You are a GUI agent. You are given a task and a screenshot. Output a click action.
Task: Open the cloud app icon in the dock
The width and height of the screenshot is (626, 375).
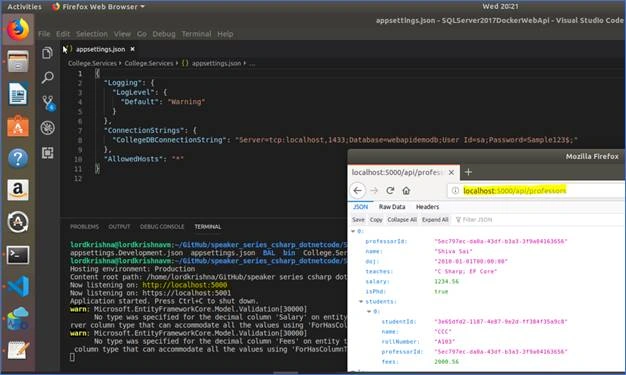[18, 318]
